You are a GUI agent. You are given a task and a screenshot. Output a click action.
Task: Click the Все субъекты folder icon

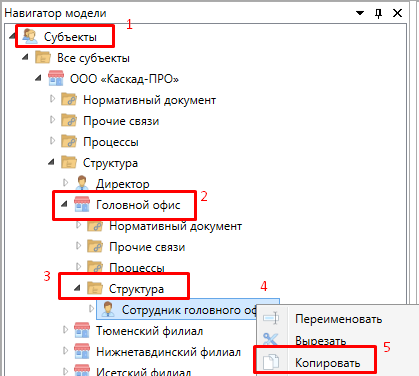pos(43,57)
